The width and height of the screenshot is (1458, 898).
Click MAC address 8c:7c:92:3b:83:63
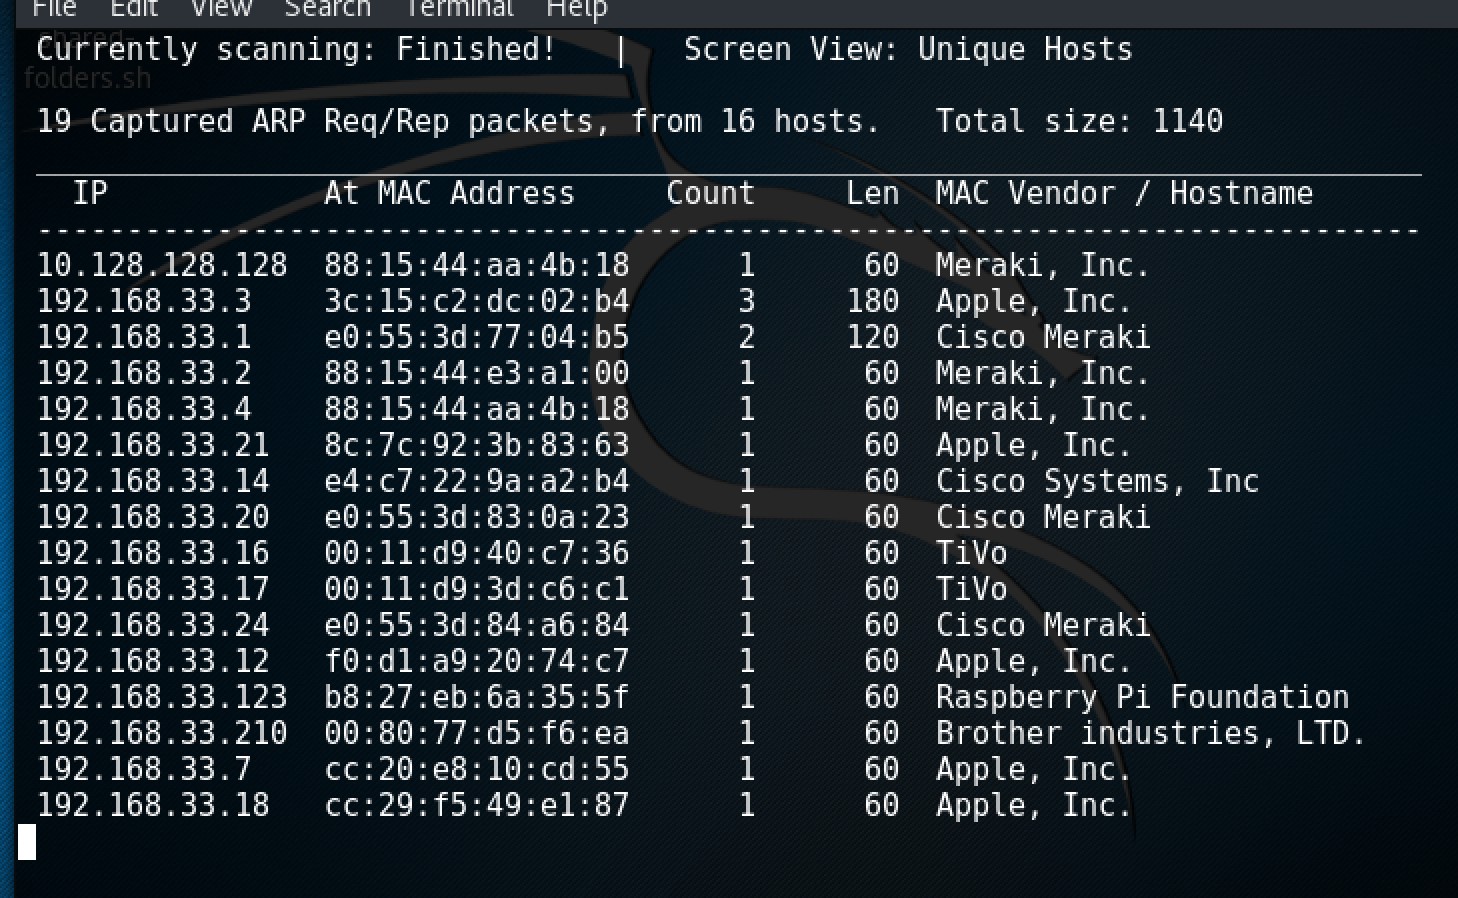(477, 445)
